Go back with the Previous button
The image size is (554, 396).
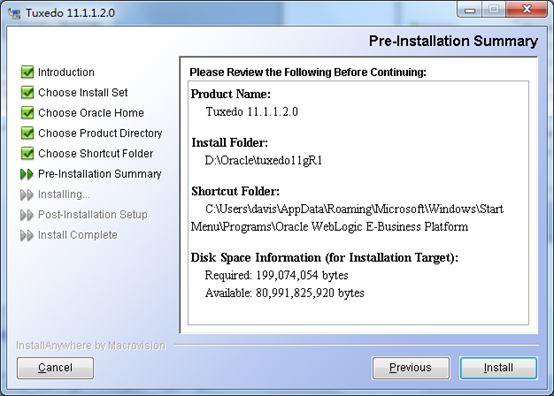[411, 368]
